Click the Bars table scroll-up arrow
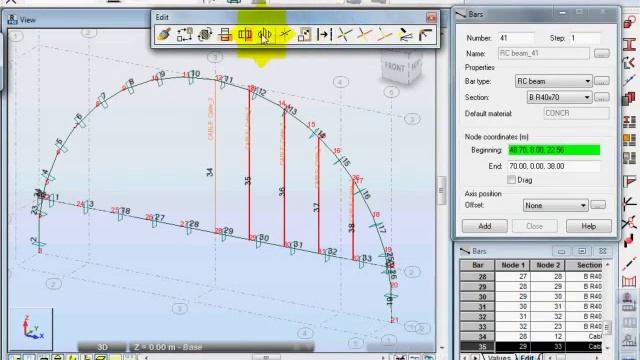The height and width of the screenshot is (360, 640). click(x=608, y=265)
